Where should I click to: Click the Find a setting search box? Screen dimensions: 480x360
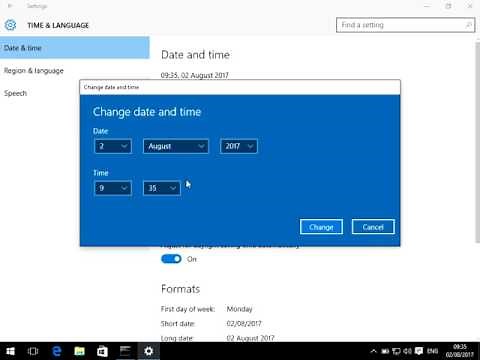[x=405, y=25]
